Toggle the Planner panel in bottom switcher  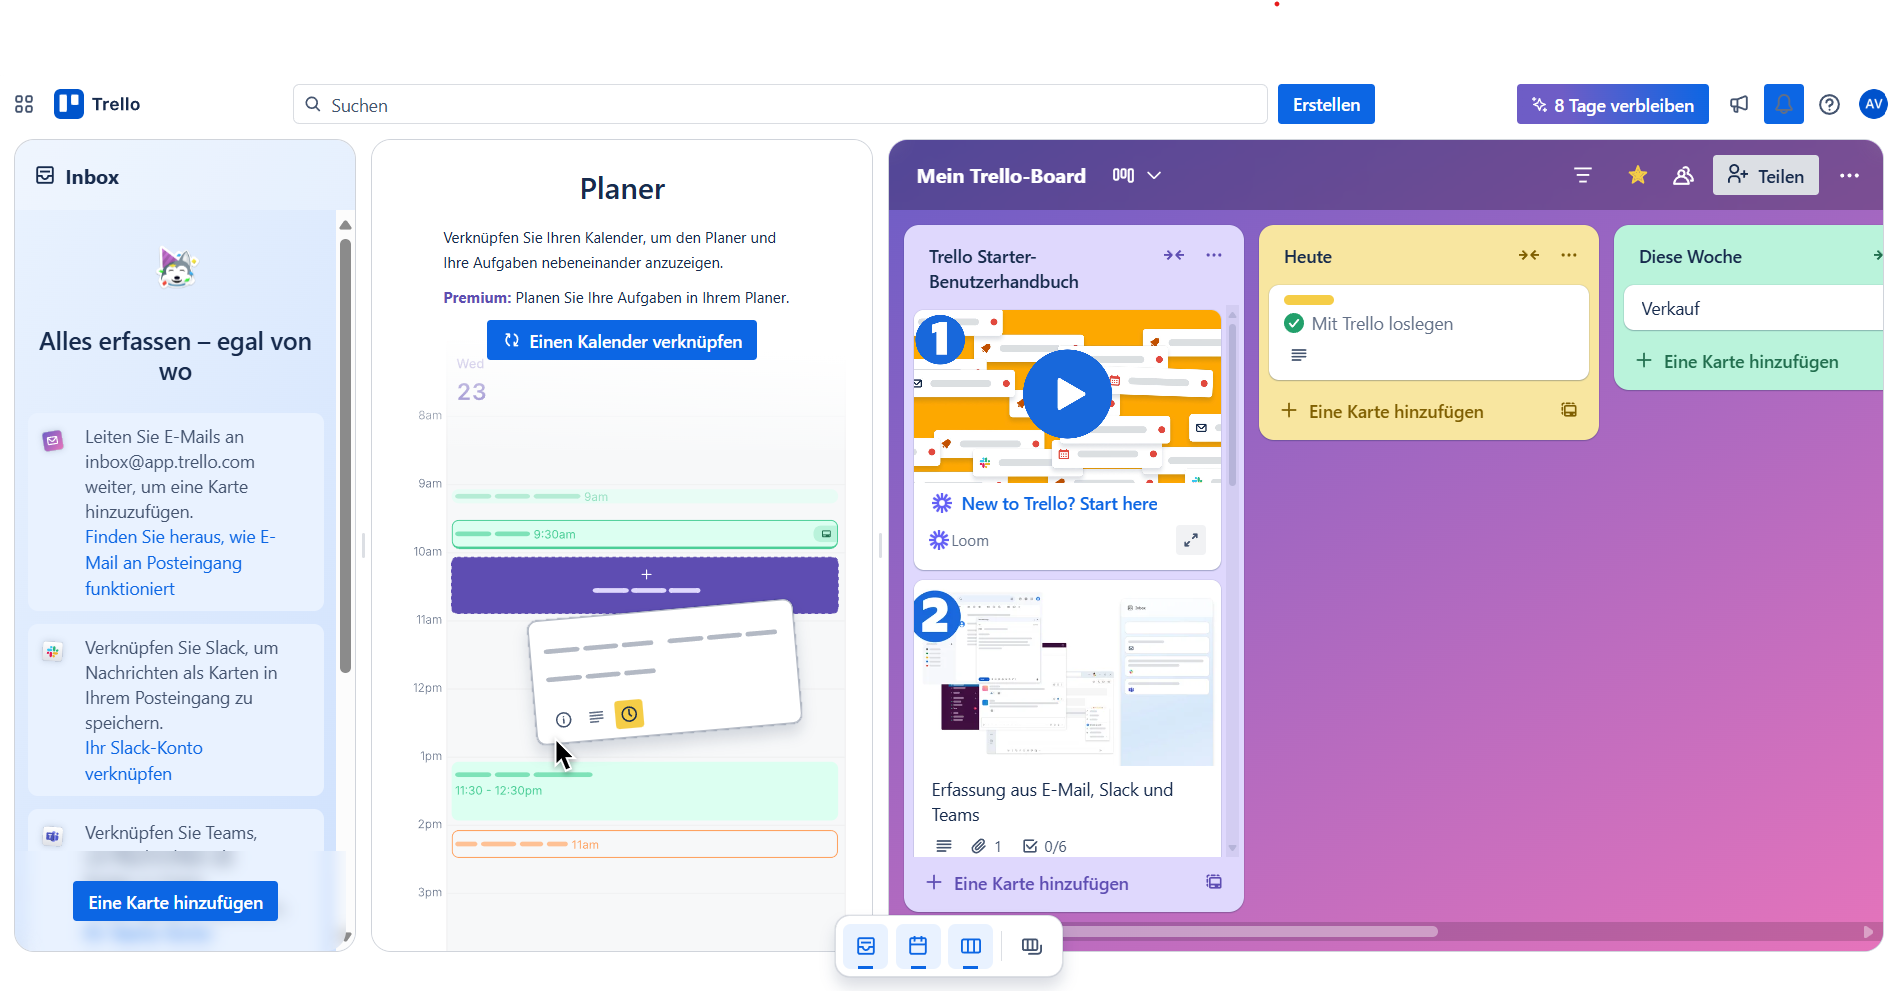[918, 946]
